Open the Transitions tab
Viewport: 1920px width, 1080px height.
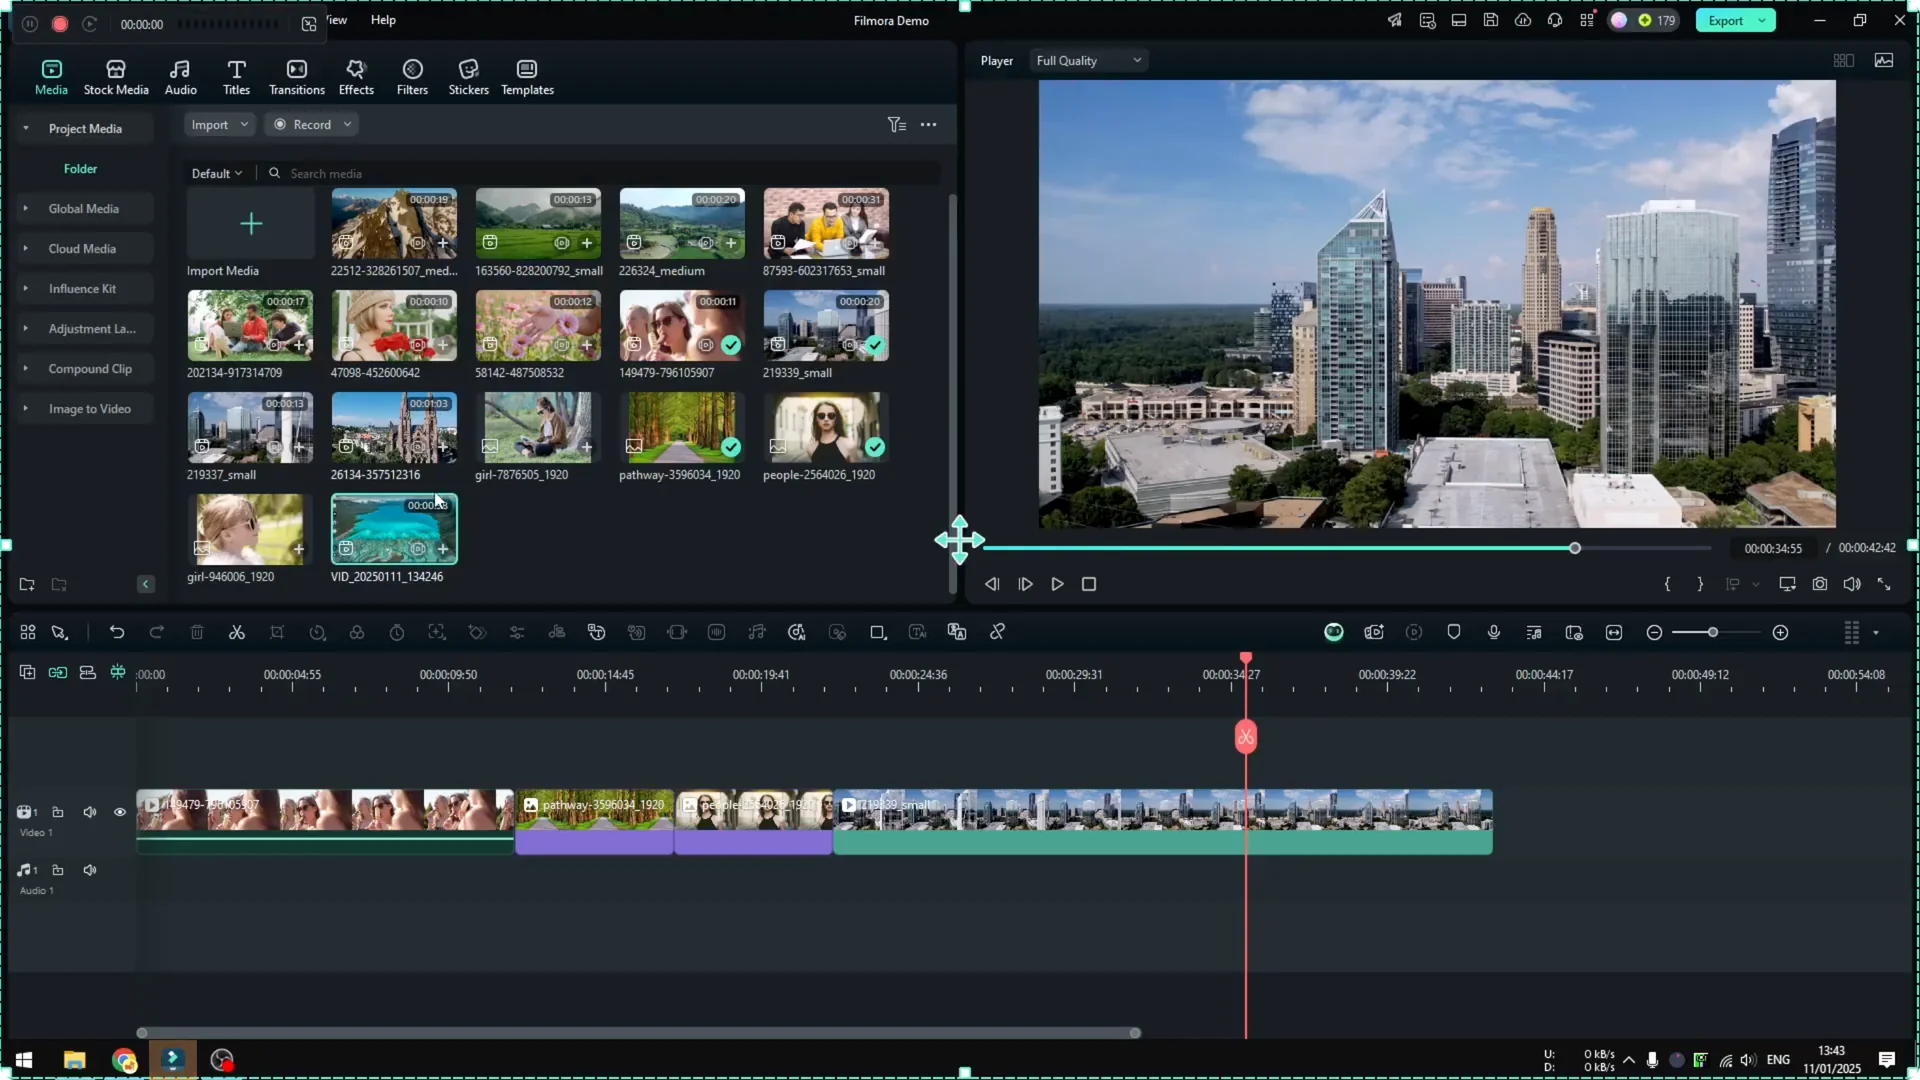coord(296,77)
